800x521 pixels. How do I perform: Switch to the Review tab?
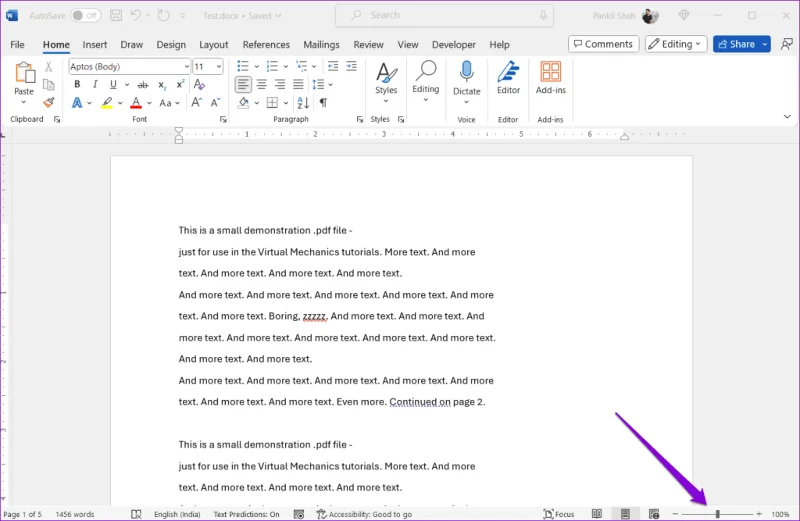(x=368, y=45)
